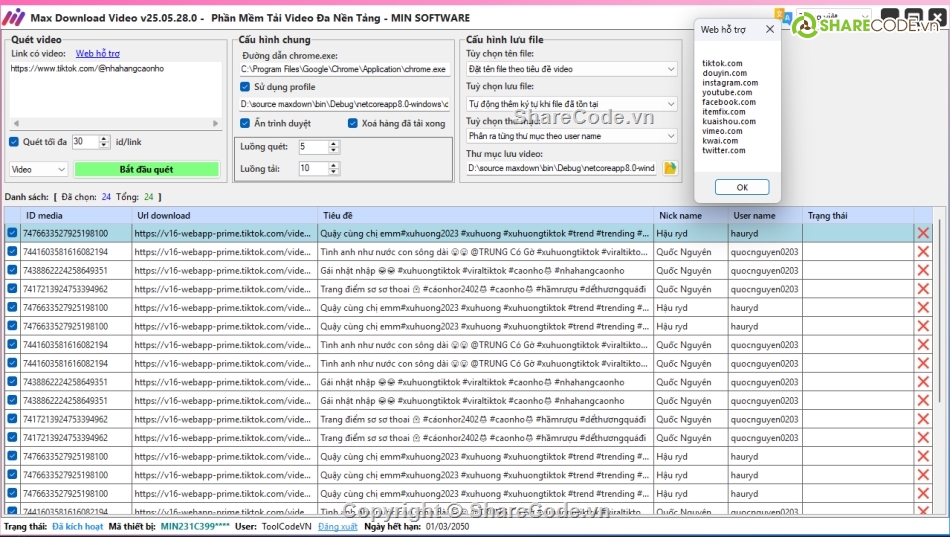Click device code MIN231C399**** in status bar
Screen dimensions: 950x537
point(194,527)
